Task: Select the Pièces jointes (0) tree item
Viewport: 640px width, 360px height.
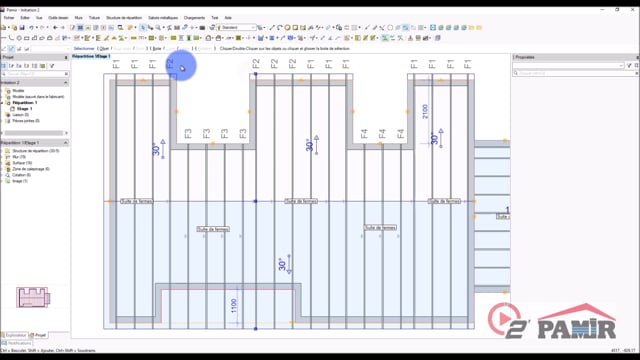Action: click(26, 121)
